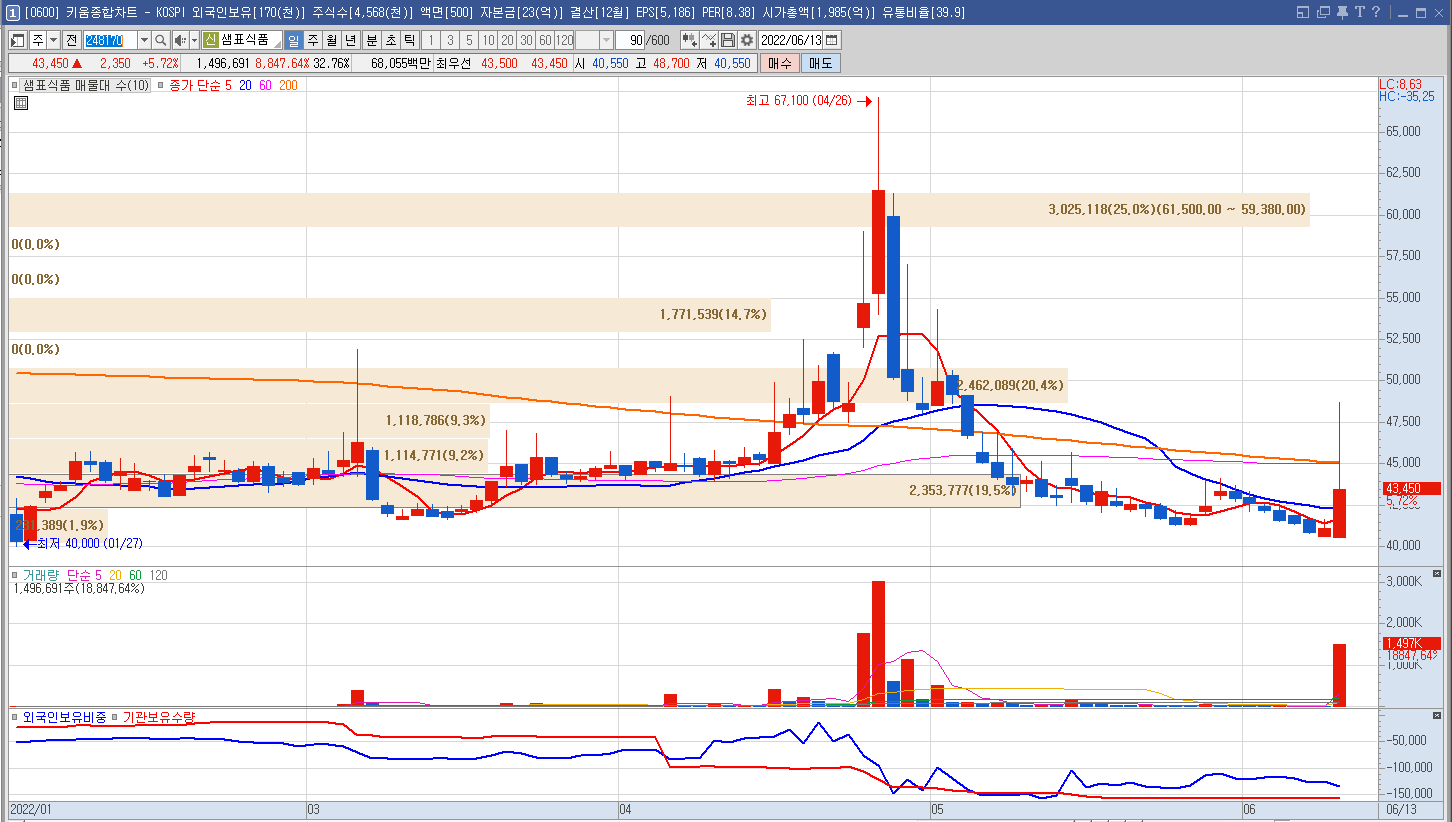
Task: Click the grid table icon under 샘표식품 legend
Action: pyautogui.click(x=20, y=102)
